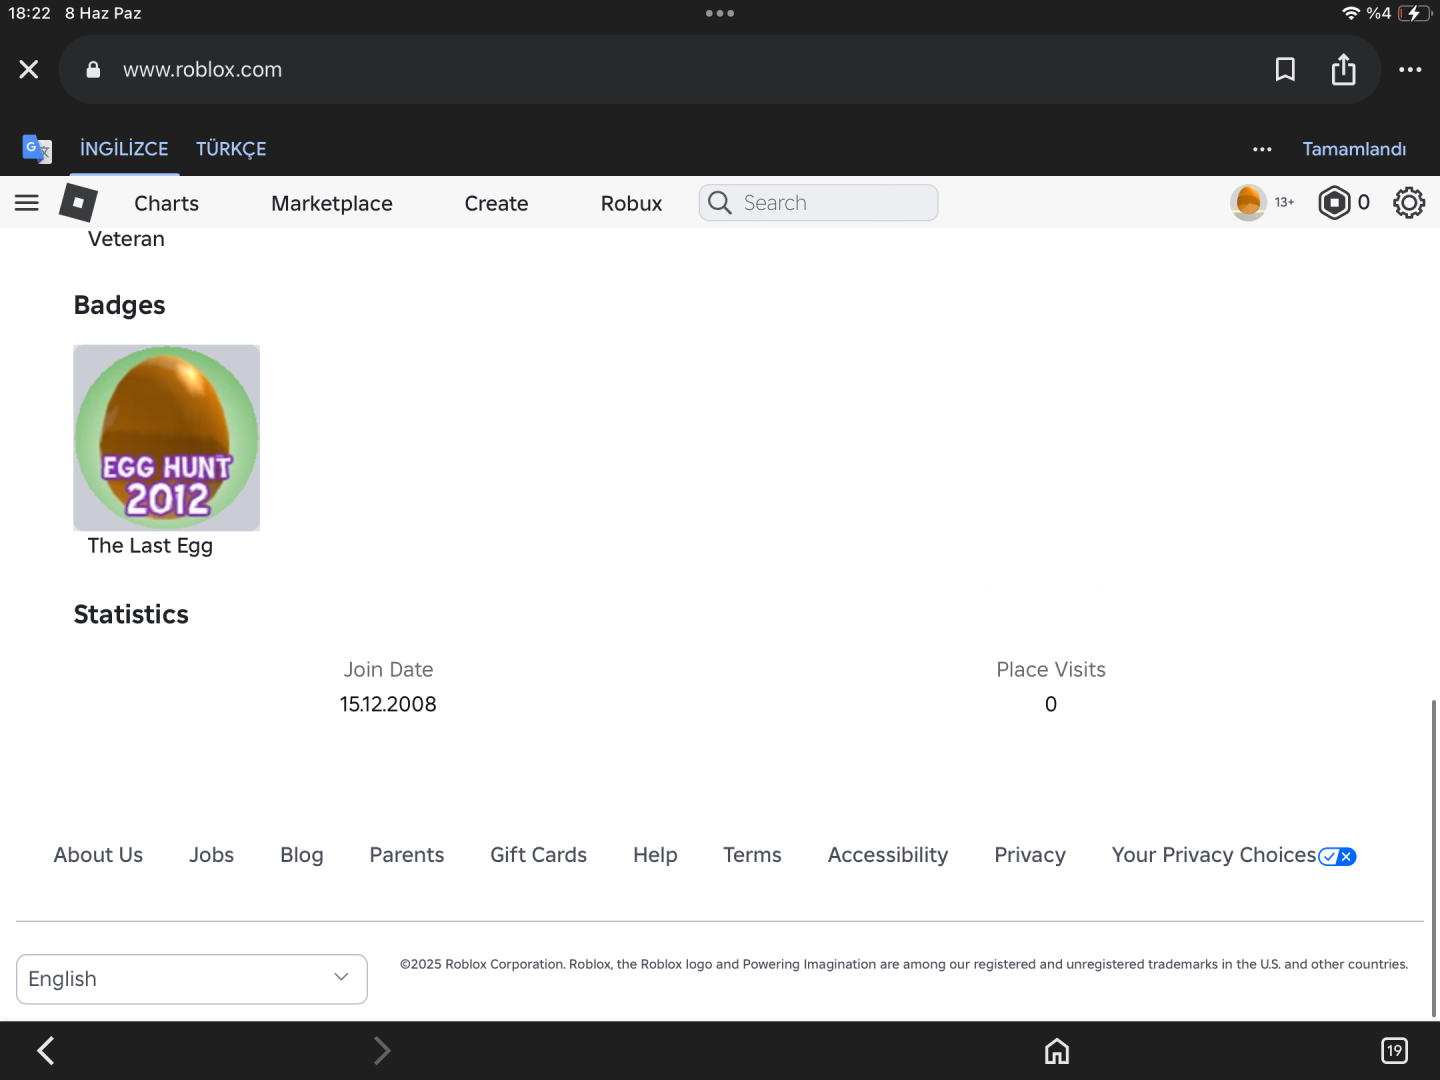Viewport: 1440px width, 1080px height.
Task: Open the Roblox hamburger menu
Action: [x=27, y=203]
